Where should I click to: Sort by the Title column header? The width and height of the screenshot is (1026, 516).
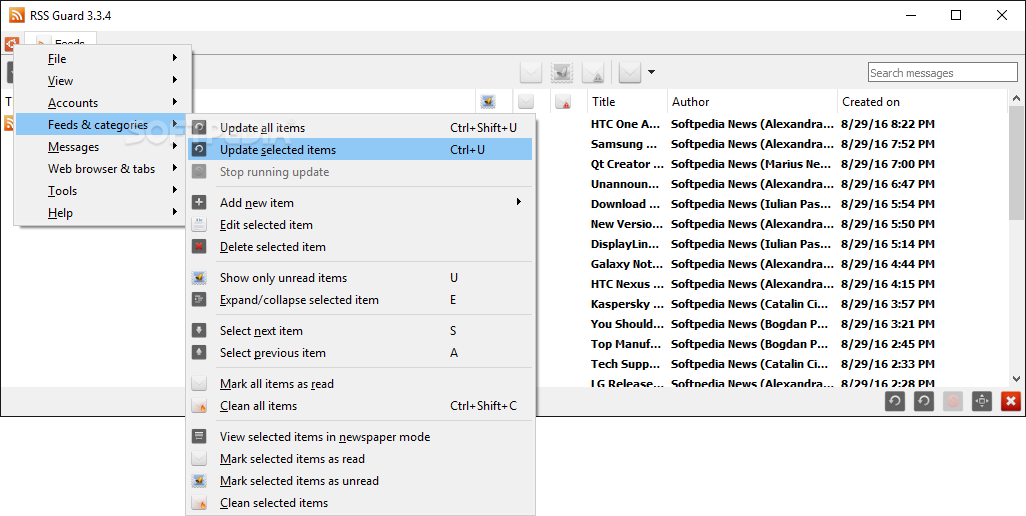click(x=627, y=101)
